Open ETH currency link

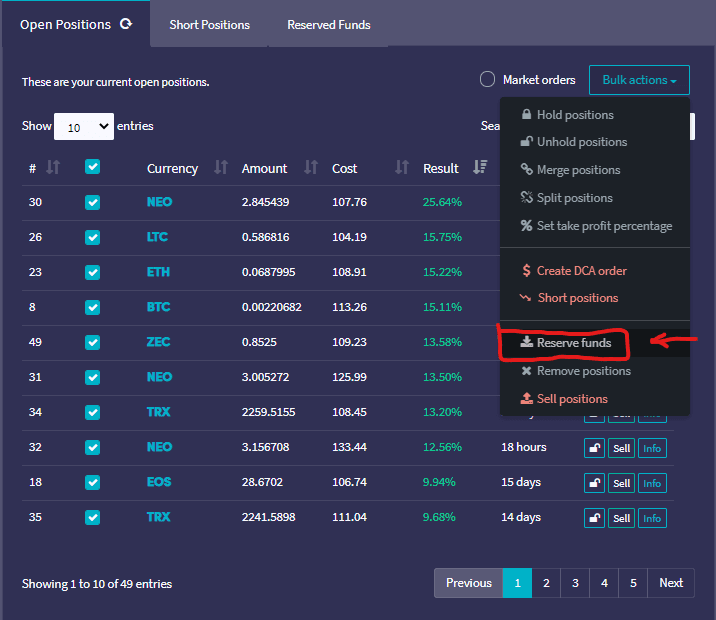pyautogui.click(x=158, y=272)
